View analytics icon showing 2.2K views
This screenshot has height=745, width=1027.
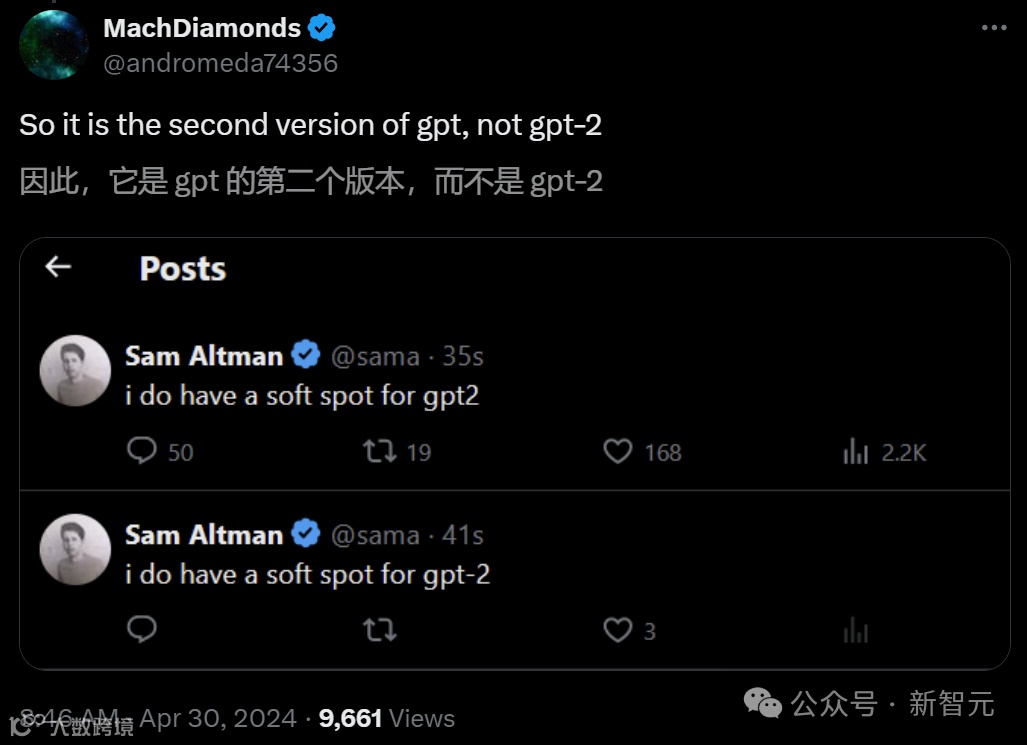(x=856, y=453)
